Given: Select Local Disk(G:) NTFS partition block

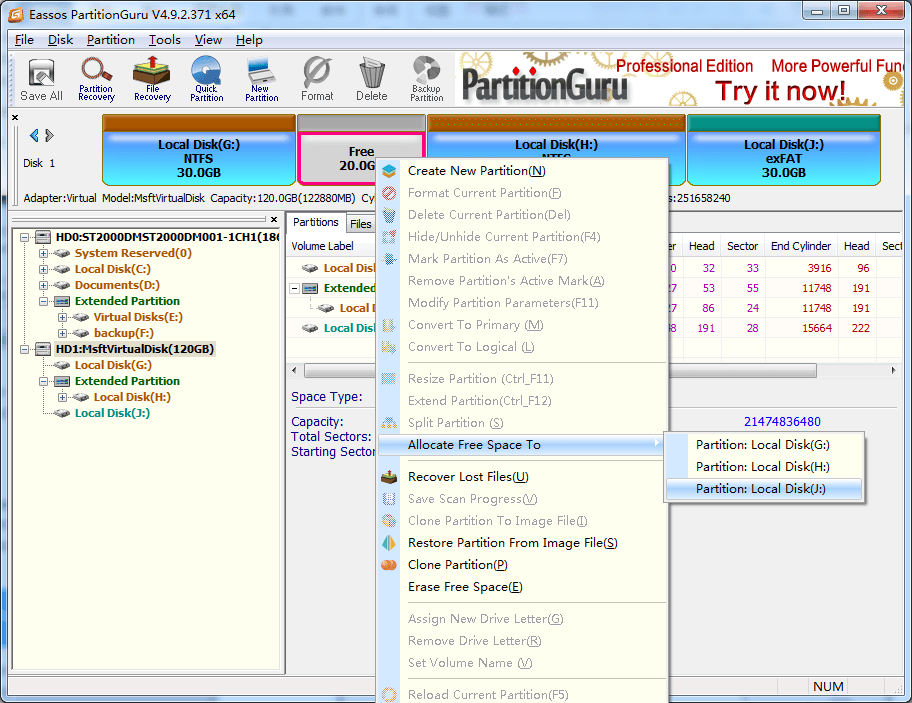Looking at the screenshot, I should [x=199, y=150].
